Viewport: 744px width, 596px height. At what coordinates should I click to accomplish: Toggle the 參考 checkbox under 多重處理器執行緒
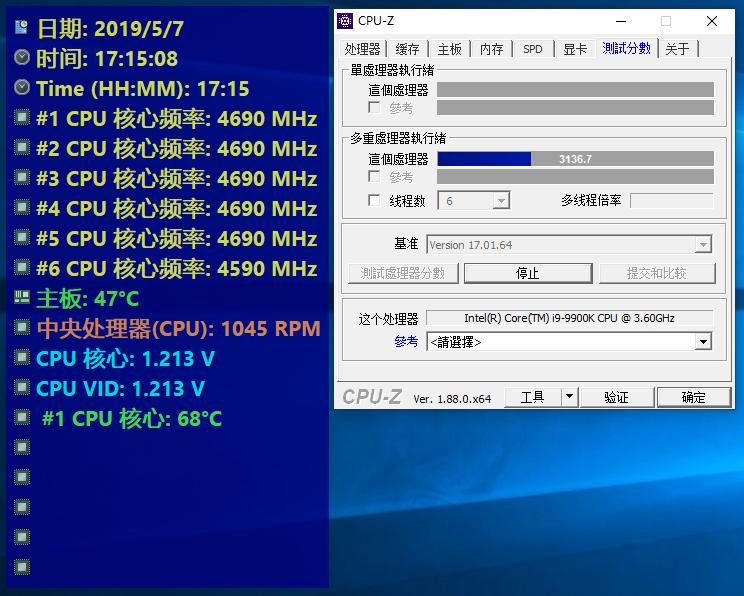[374, 177]
